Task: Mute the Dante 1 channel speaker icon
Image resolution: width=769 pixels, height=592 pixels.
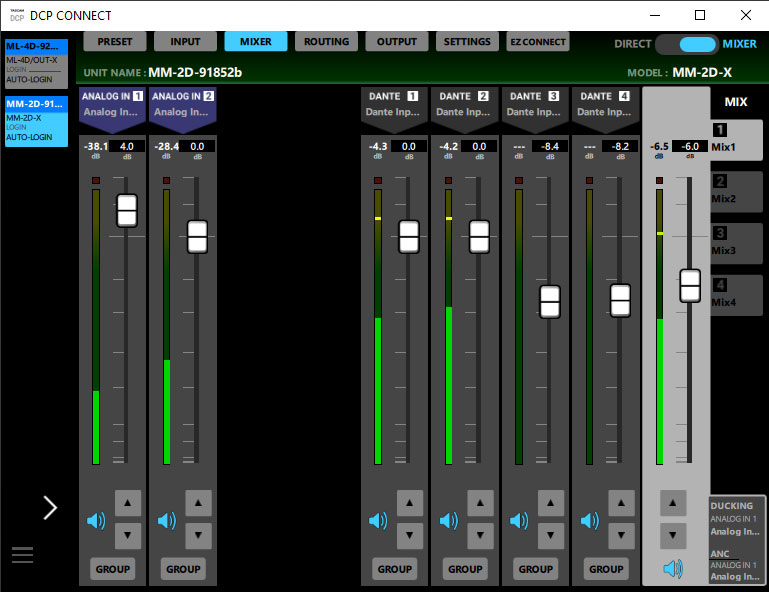Action: 378,520
